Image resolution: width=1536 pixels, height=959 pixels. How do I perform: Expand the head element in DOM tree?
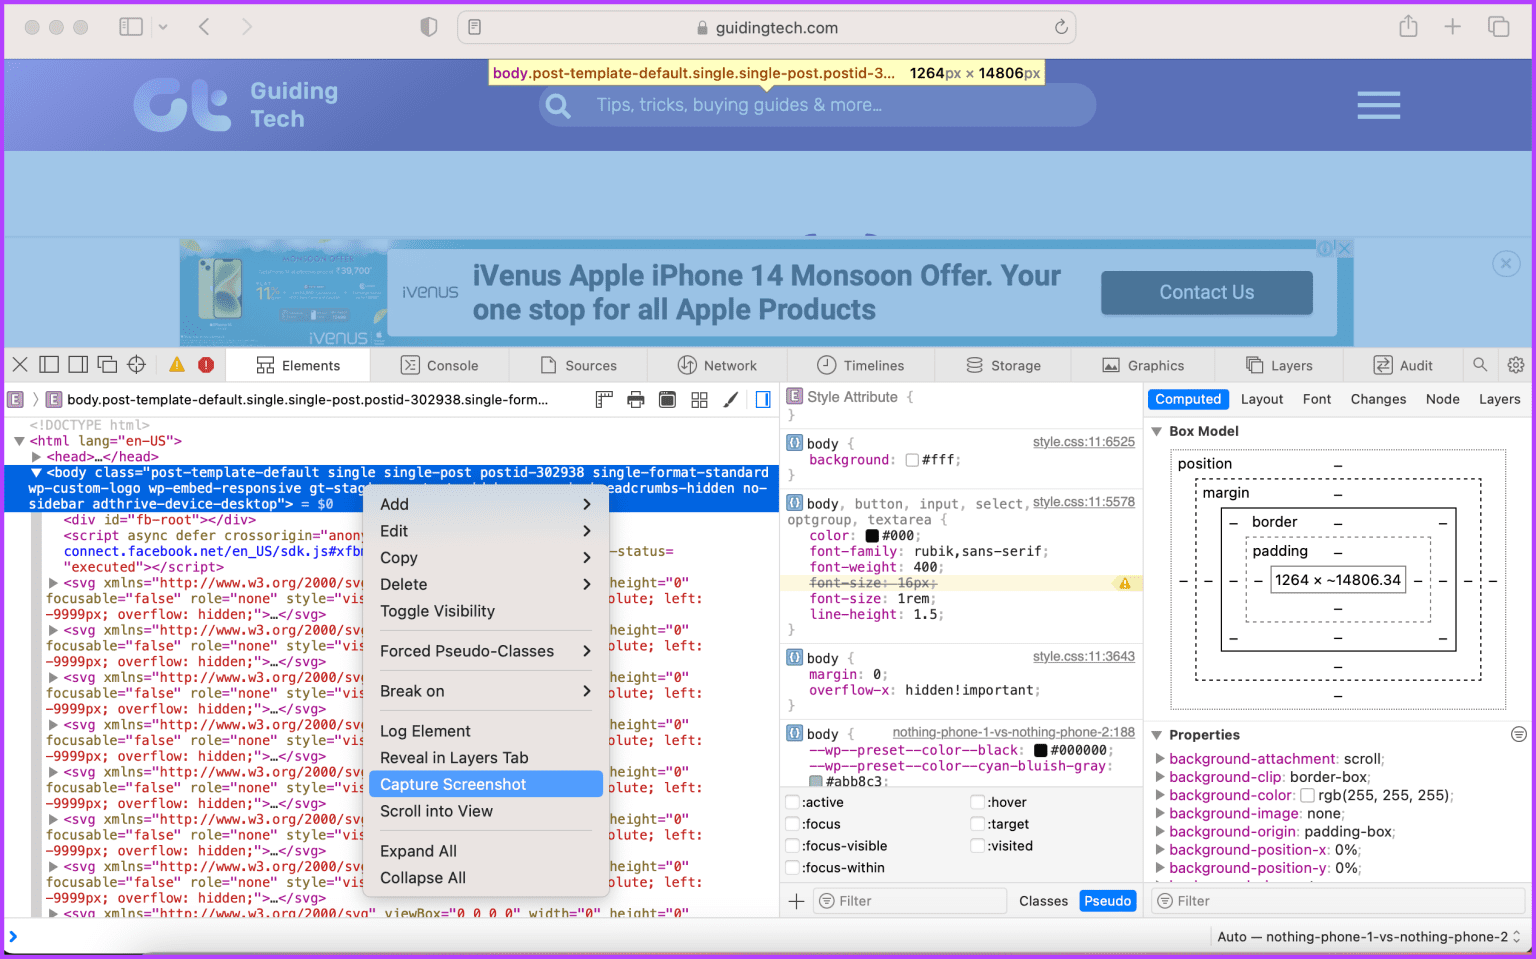click(36, 457)
